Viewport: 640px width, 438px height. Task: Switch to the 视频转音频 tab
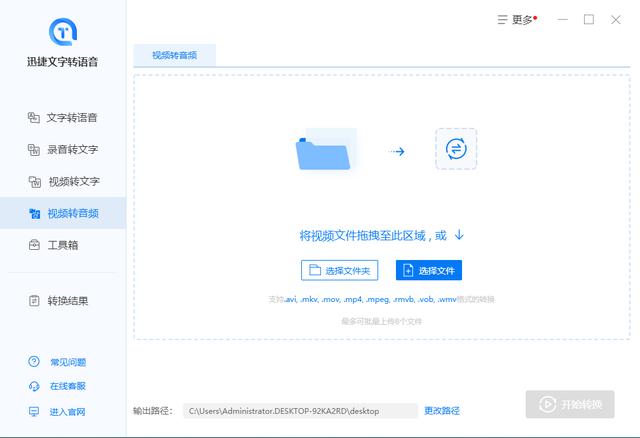tap(175, 55)
